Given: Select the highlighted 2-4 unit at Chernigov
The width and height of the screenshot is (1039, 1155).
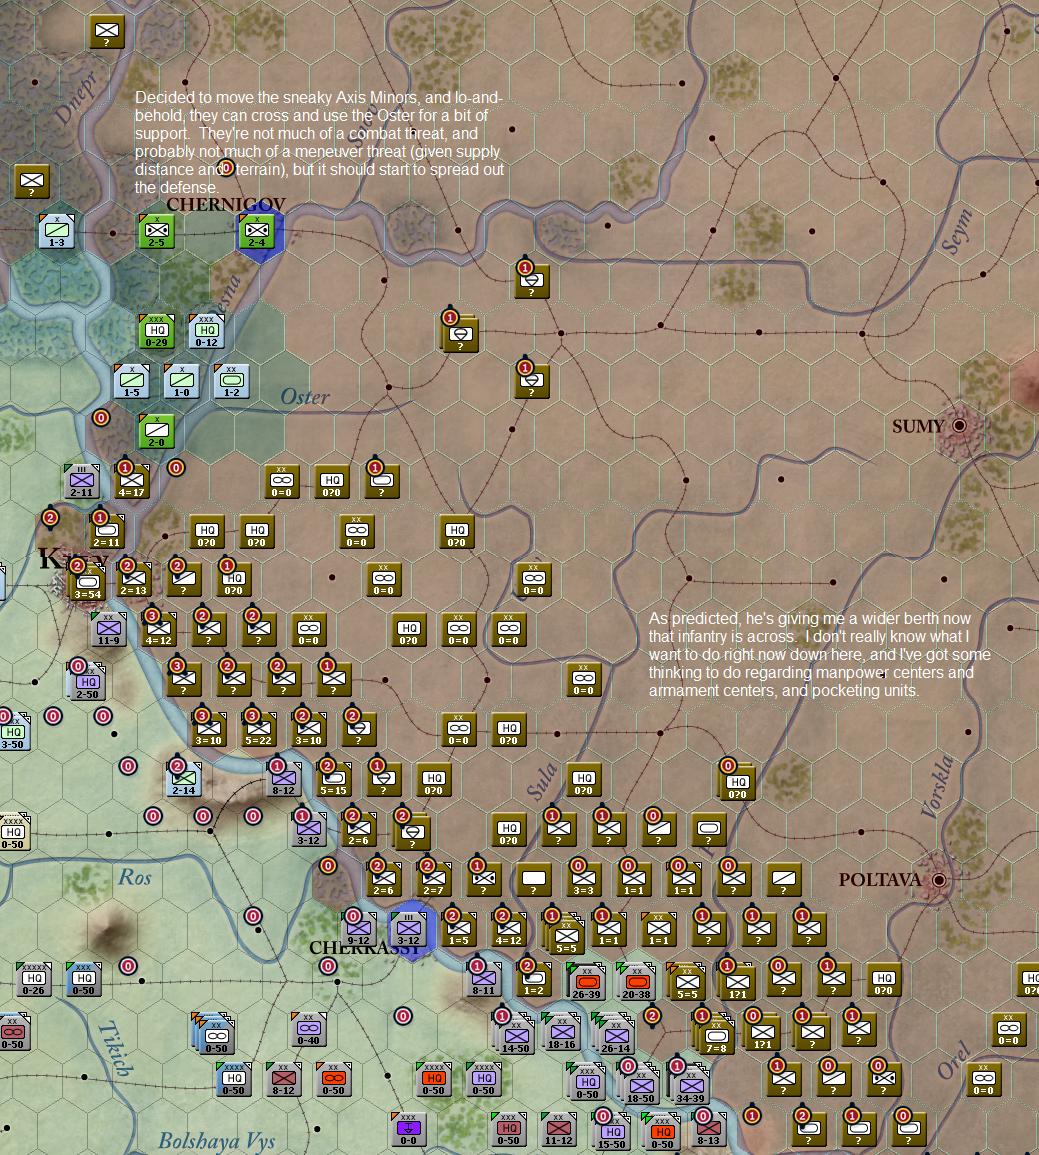Looking at the screenshot, I should tap(257, 232).
